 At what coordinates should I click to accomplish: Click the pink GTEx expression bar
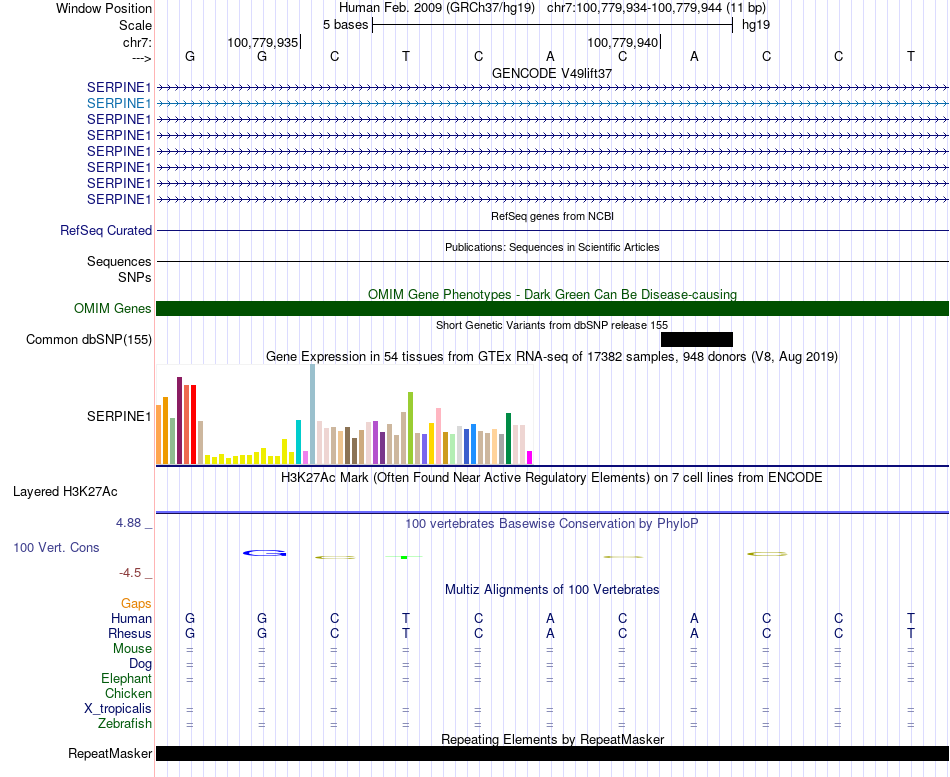438,436
